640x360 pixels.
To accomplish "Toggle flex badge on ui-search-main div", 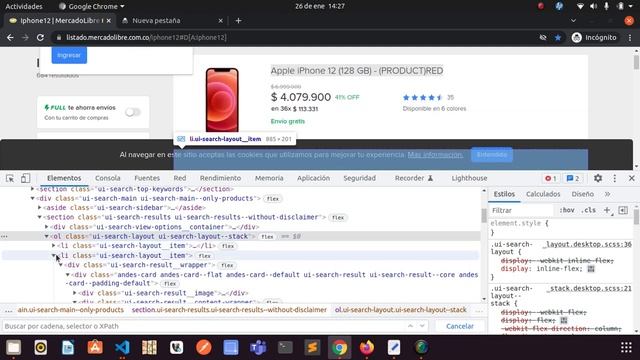I will (273, 199).
